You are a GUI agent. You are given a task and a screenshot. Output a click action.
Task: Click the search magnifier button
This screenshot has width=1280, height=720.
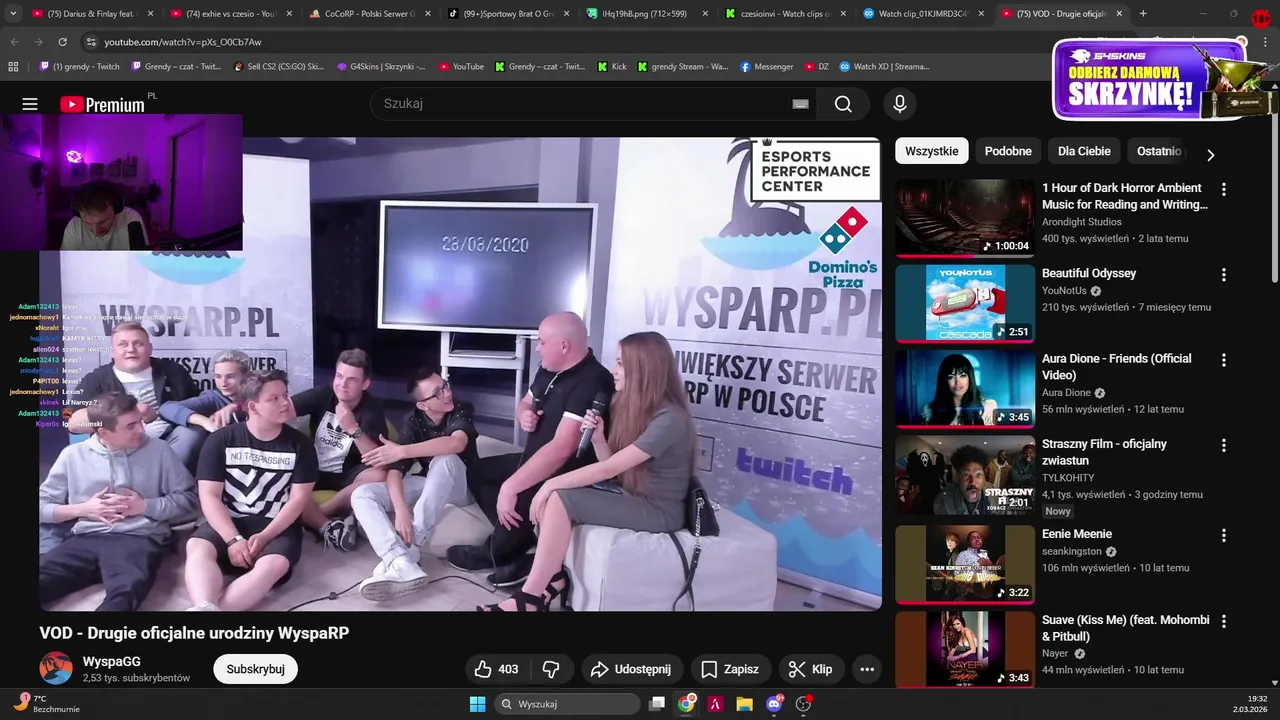pyautogui.click(x=843, y=104)
